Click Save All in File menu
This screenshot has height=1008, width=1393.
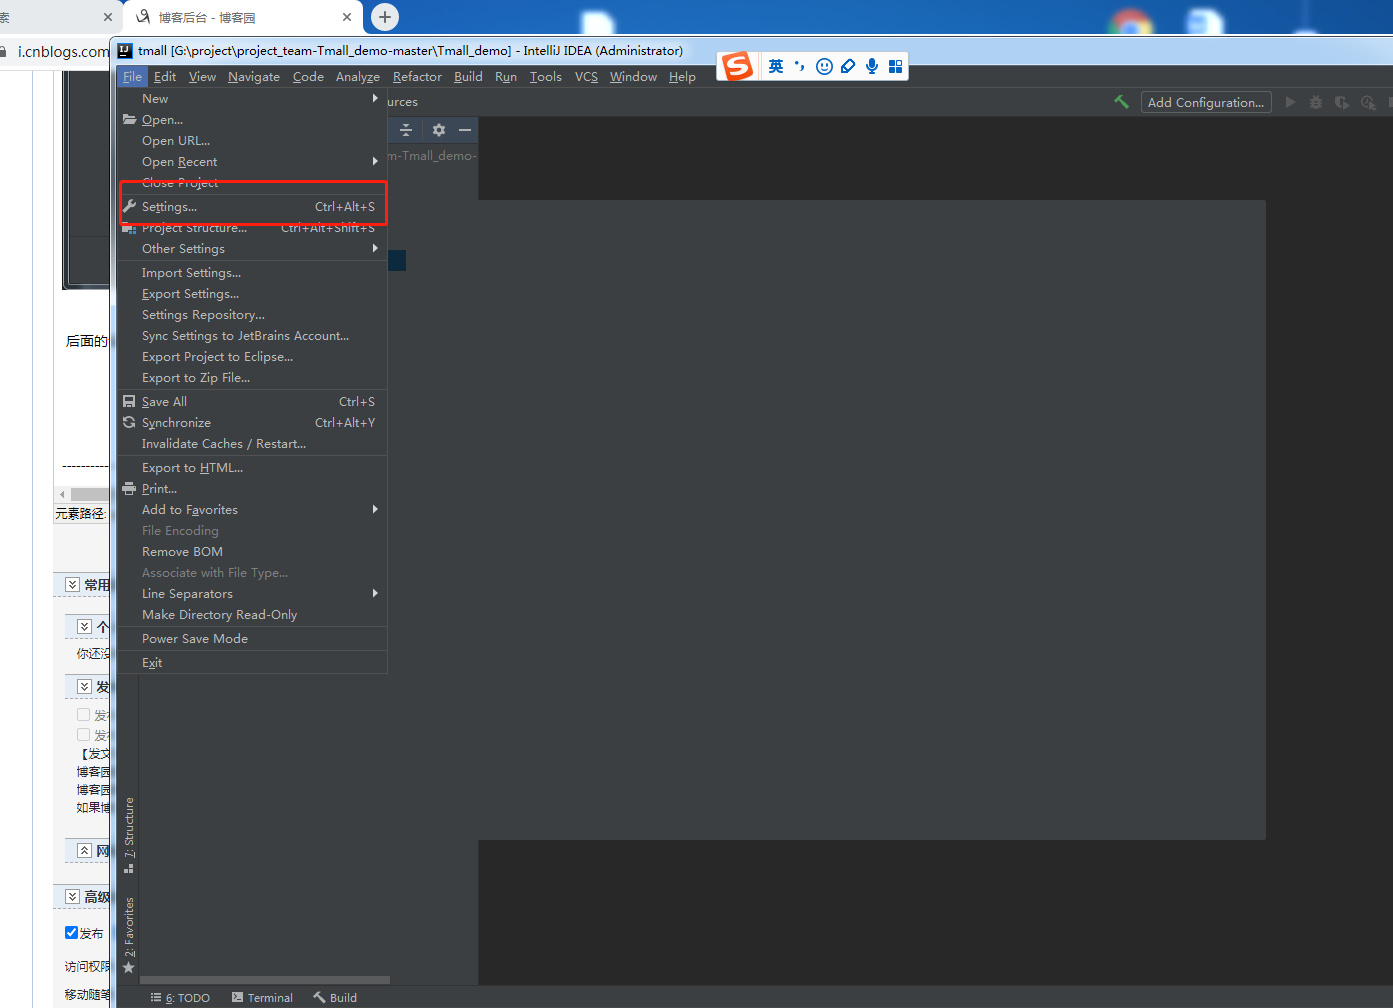coord(252,401)
